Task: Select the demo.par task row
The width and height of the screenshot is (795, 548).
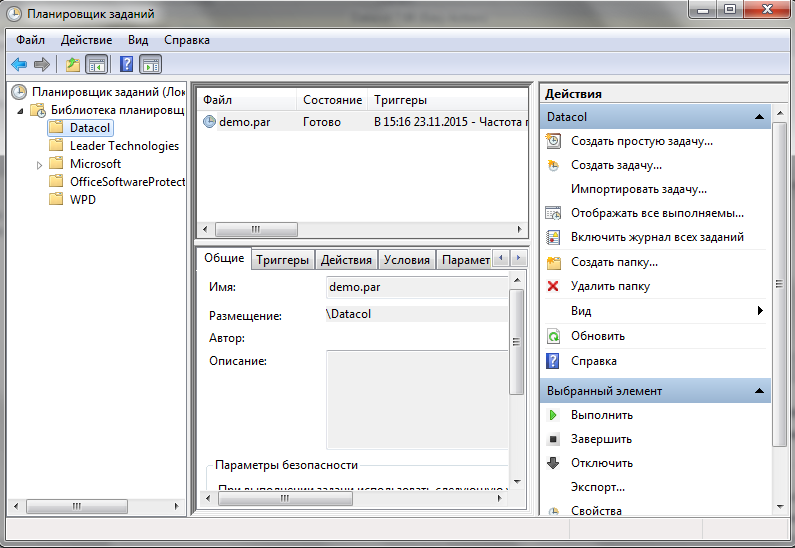Action: (362, 122)
